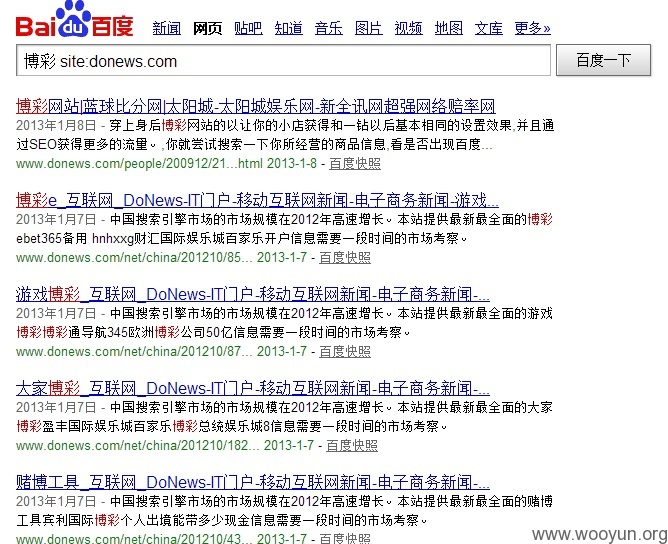The width and height of the screenshot is (668, 544).
Task: Click snippet text mentioning 工具宾利国际
Action: [222, 520]
